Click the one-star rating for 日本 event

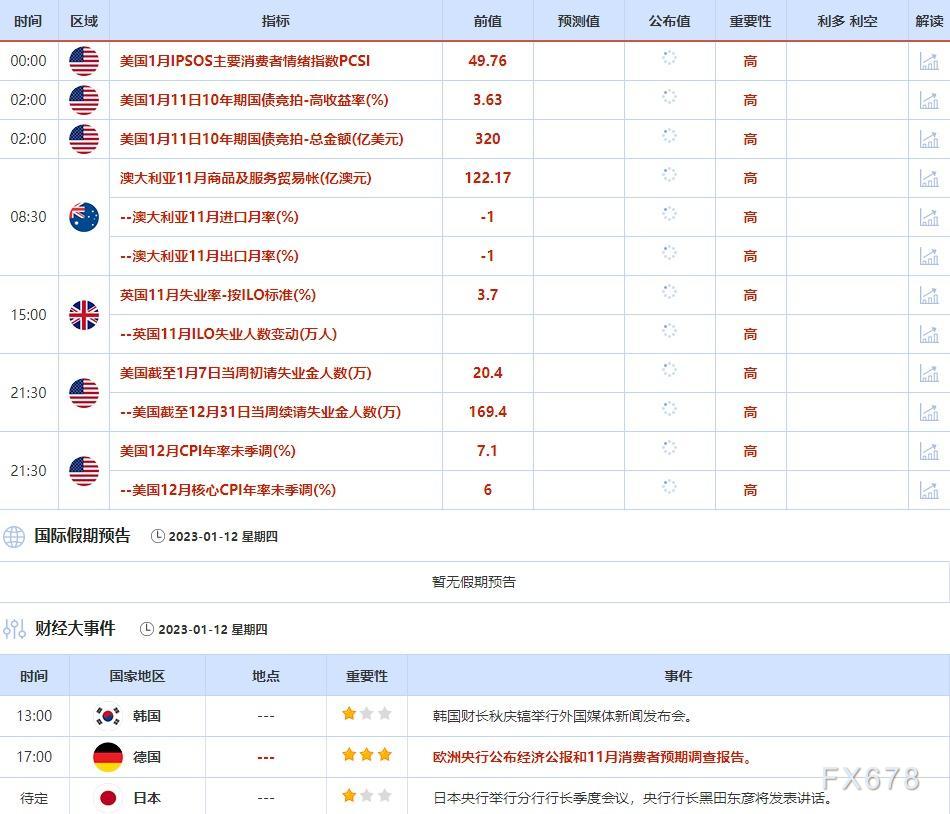[x=367, y=795]
